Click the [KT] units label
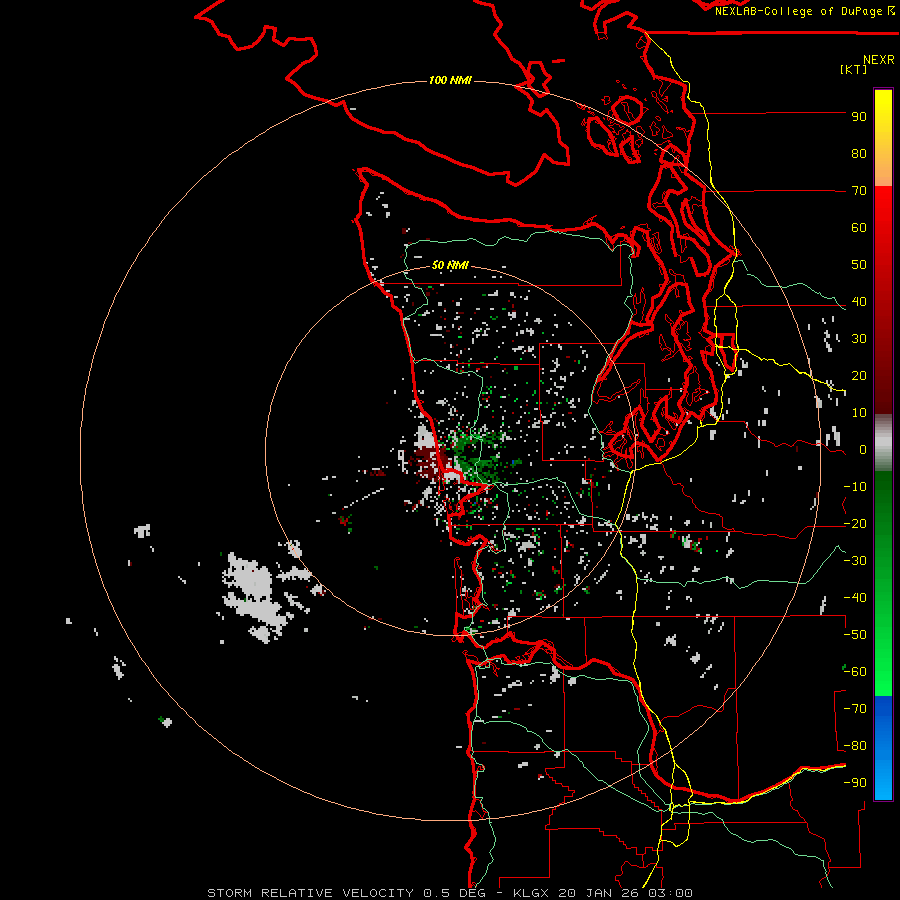Screen dimensions: 900x900 pyautogui.click(x=853, y=69)
